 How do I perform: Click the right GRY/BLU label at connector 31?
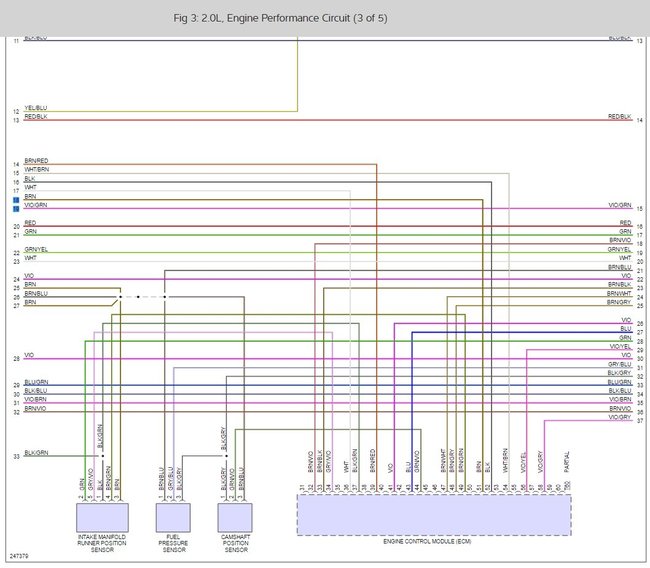click(620, 364)
